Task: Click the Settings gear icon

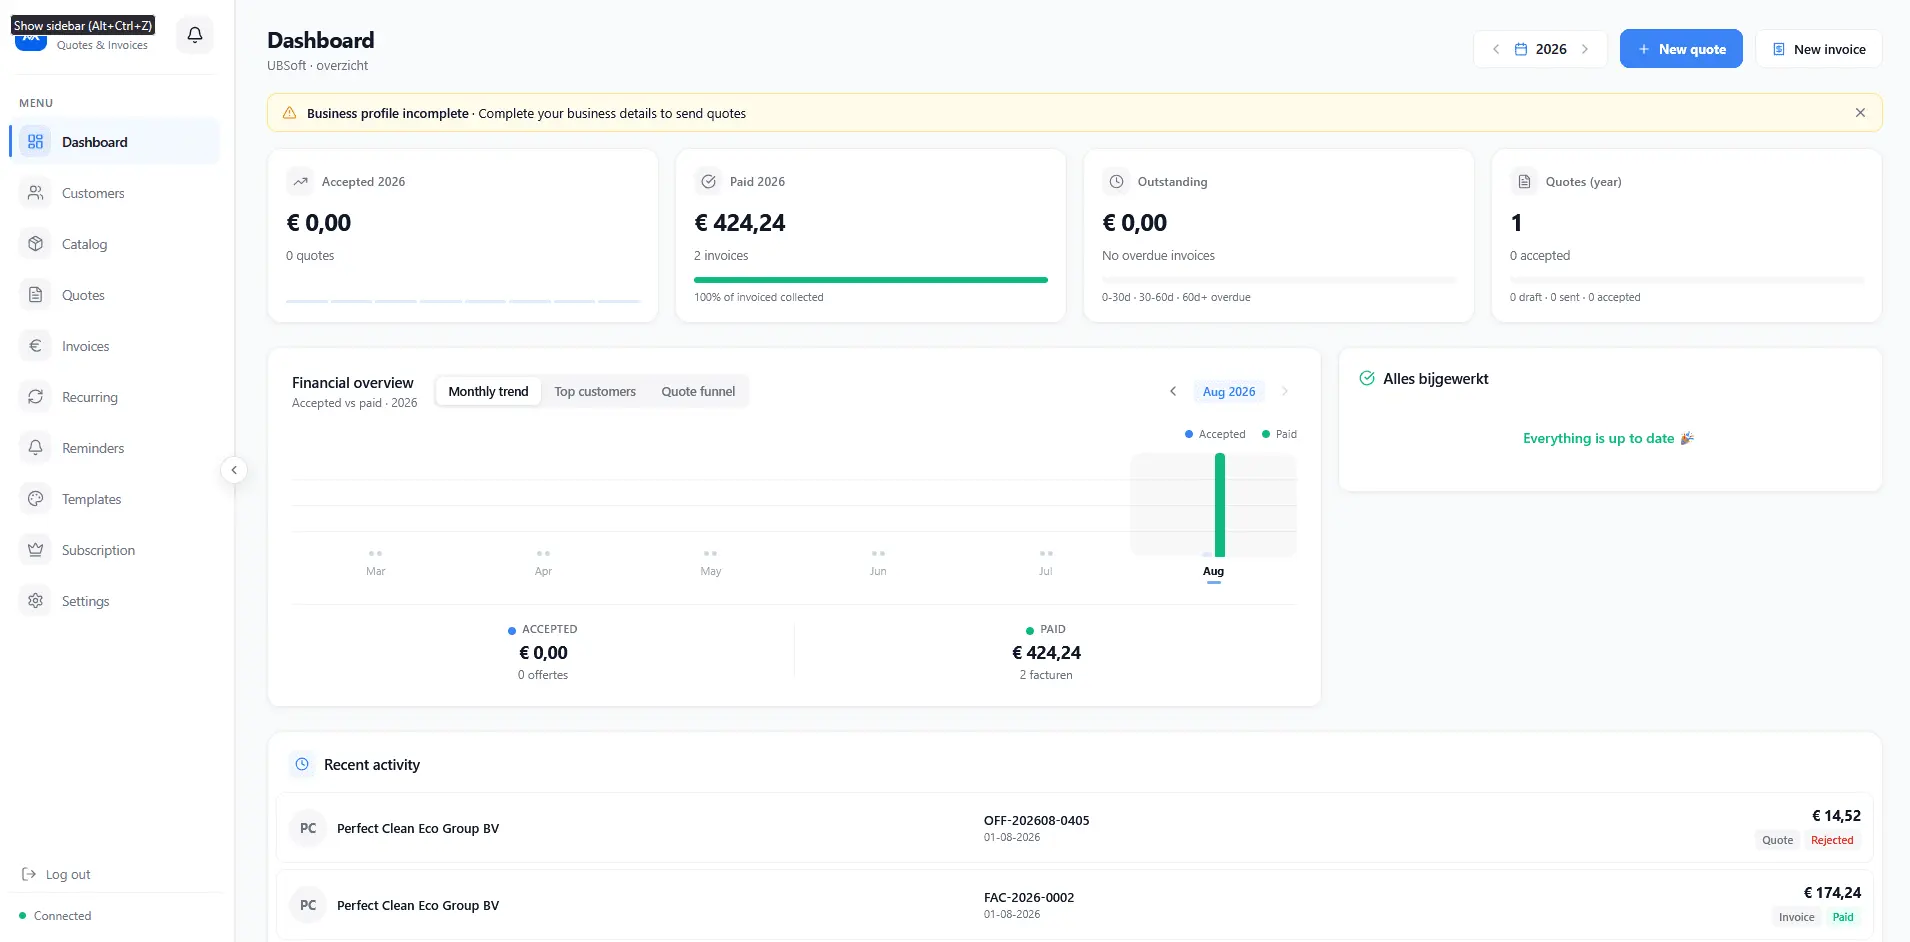Action: click(36, 601)
